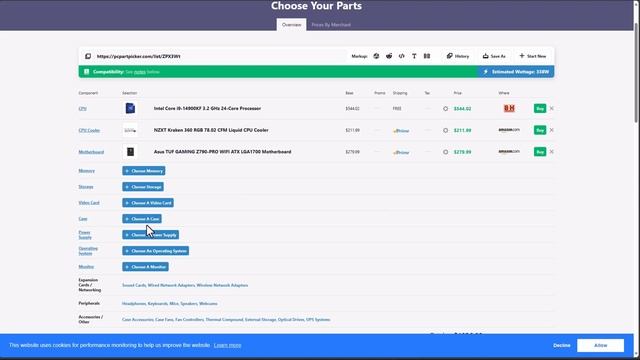Open the Monitor category link
The width and height of the screenshot is (640, 360).
(x=86, y=267)
